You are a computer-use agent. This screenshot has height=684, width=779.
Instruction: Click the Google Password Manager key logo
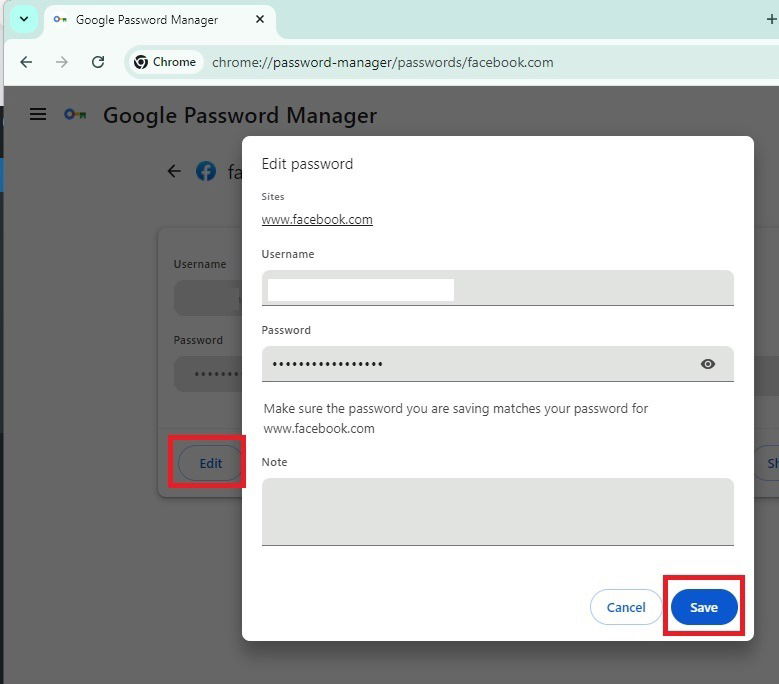tap(75, 115)
